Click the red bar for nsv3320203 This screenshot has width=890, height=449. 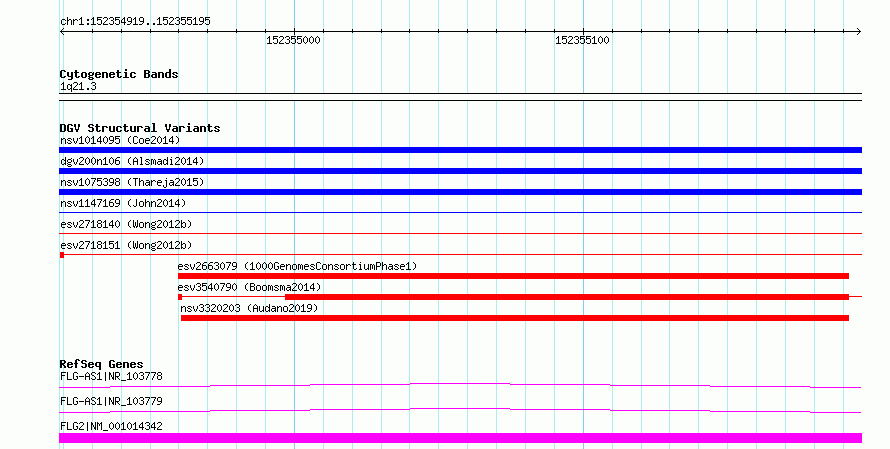pyautogui.click(x=515, y=318)
